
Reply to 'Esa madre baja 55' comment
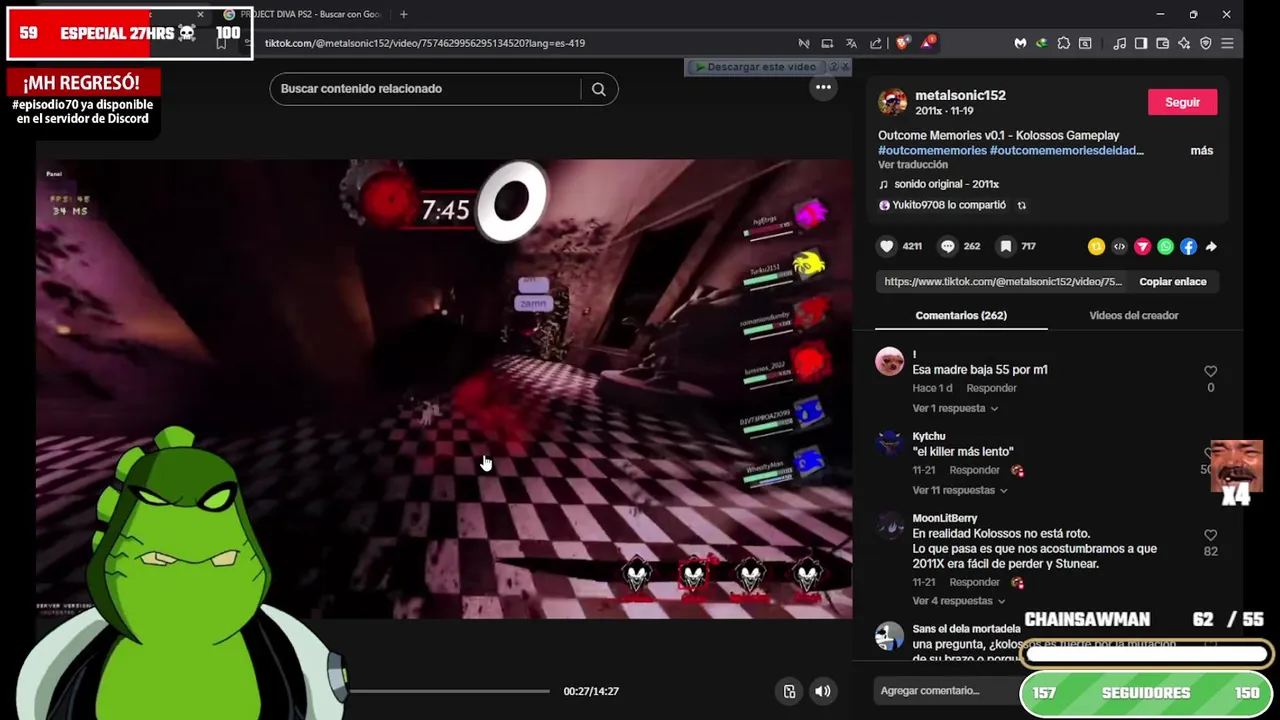[991, 388]
